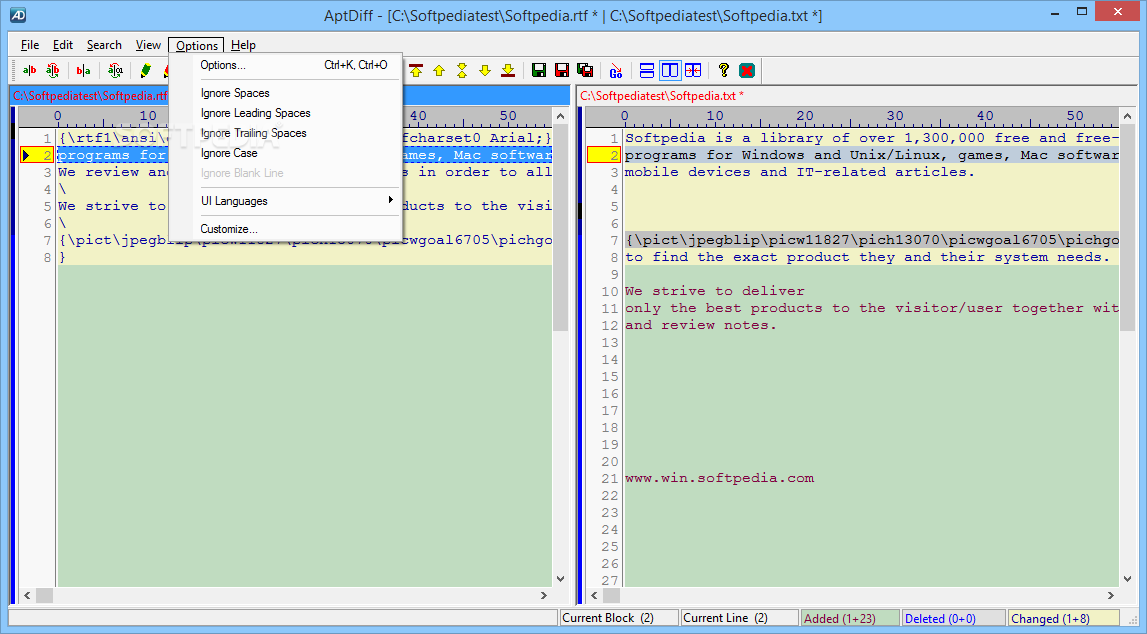
Task: Click left pane horizontal scrollbar left arrow
Action: click(x=27, y=595)
